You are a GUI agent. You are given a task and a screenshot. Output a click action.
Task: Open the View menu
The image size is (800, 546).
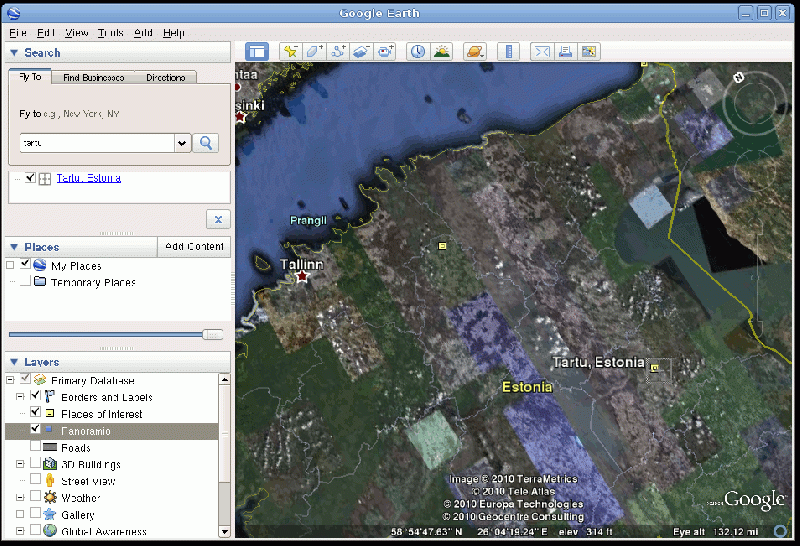77,33
